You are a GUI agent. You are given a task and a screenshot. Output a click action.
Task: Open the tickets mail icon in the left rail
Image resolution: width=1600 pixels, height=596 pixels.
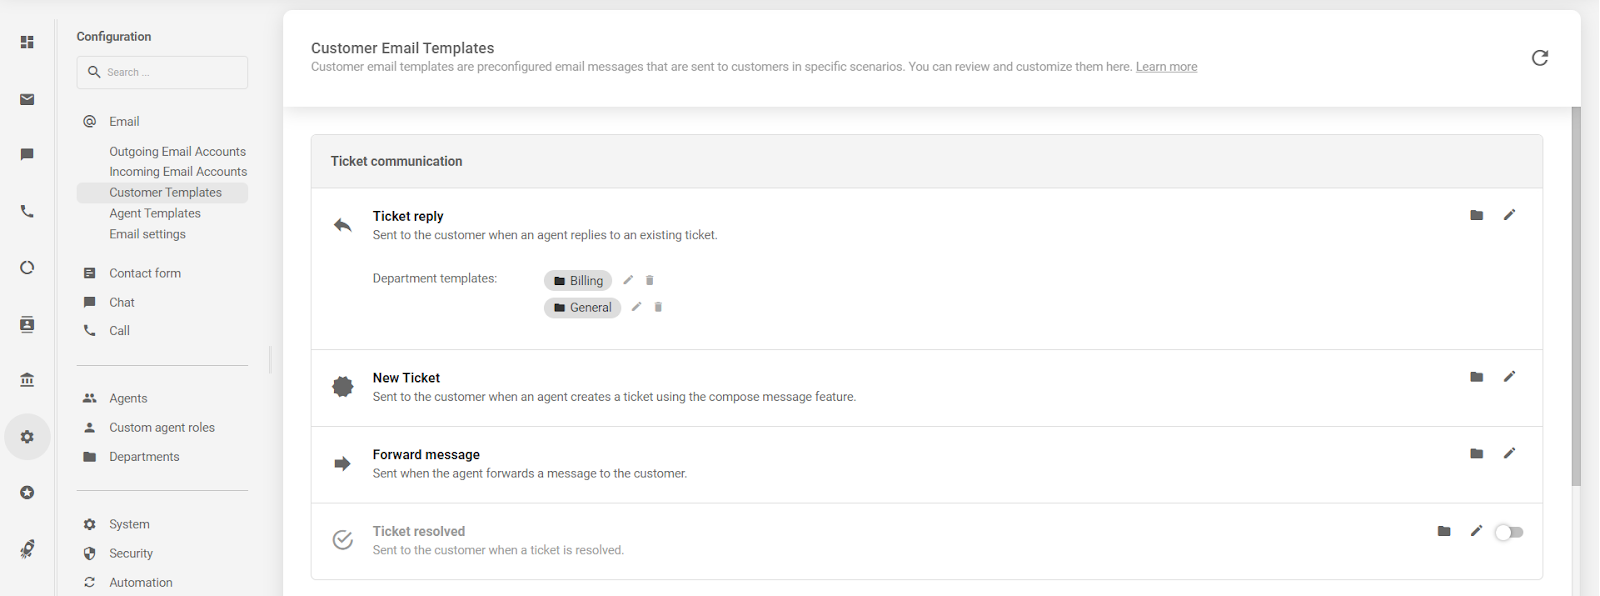coord(27,99)
